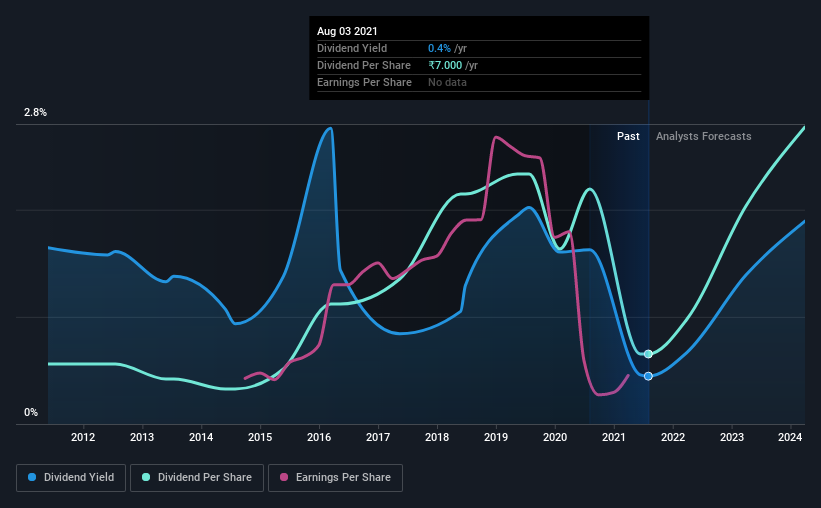Click the 2019 x-axis label
Viewport: 821px width, 508px height.
pyautogui.click(x=496, y=437)
